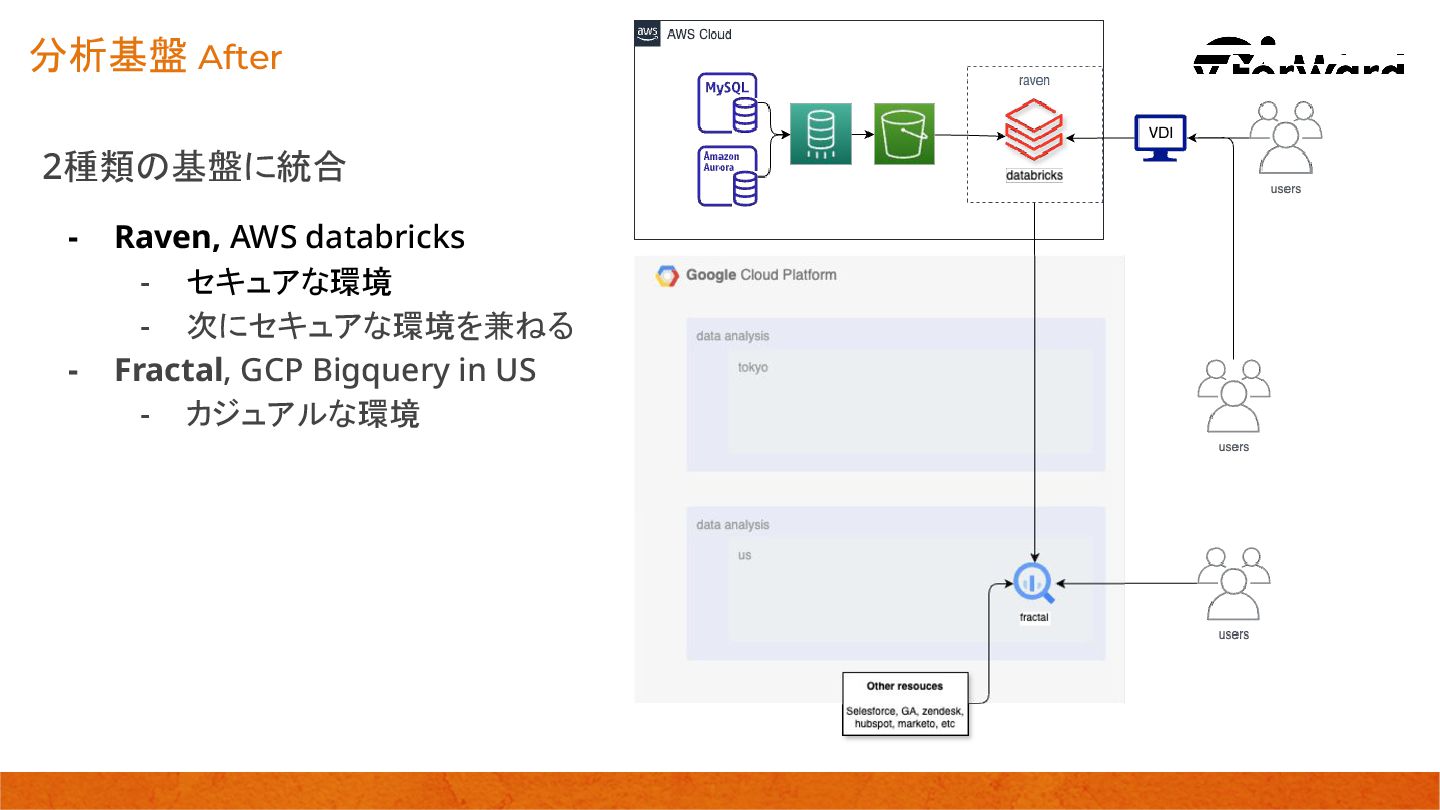The width and height of the screenshot is (1440, 810).
Task: Click the us region label
Action: click(x=745, y=555)
